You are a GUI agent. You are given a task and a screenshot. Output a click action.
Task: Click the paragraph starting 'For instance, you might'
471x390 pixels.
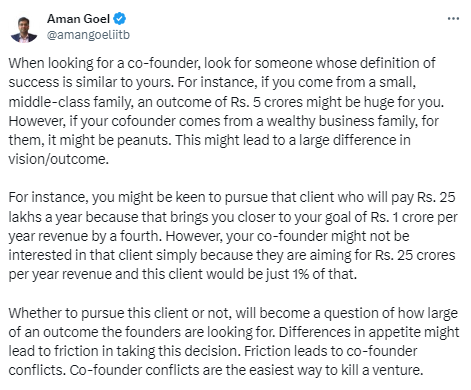coord(233,236)
